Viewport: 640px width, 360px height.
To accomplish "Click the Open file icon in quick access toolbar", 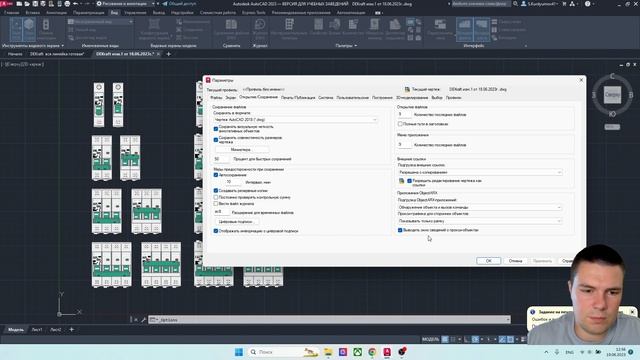I will (27, 4).
